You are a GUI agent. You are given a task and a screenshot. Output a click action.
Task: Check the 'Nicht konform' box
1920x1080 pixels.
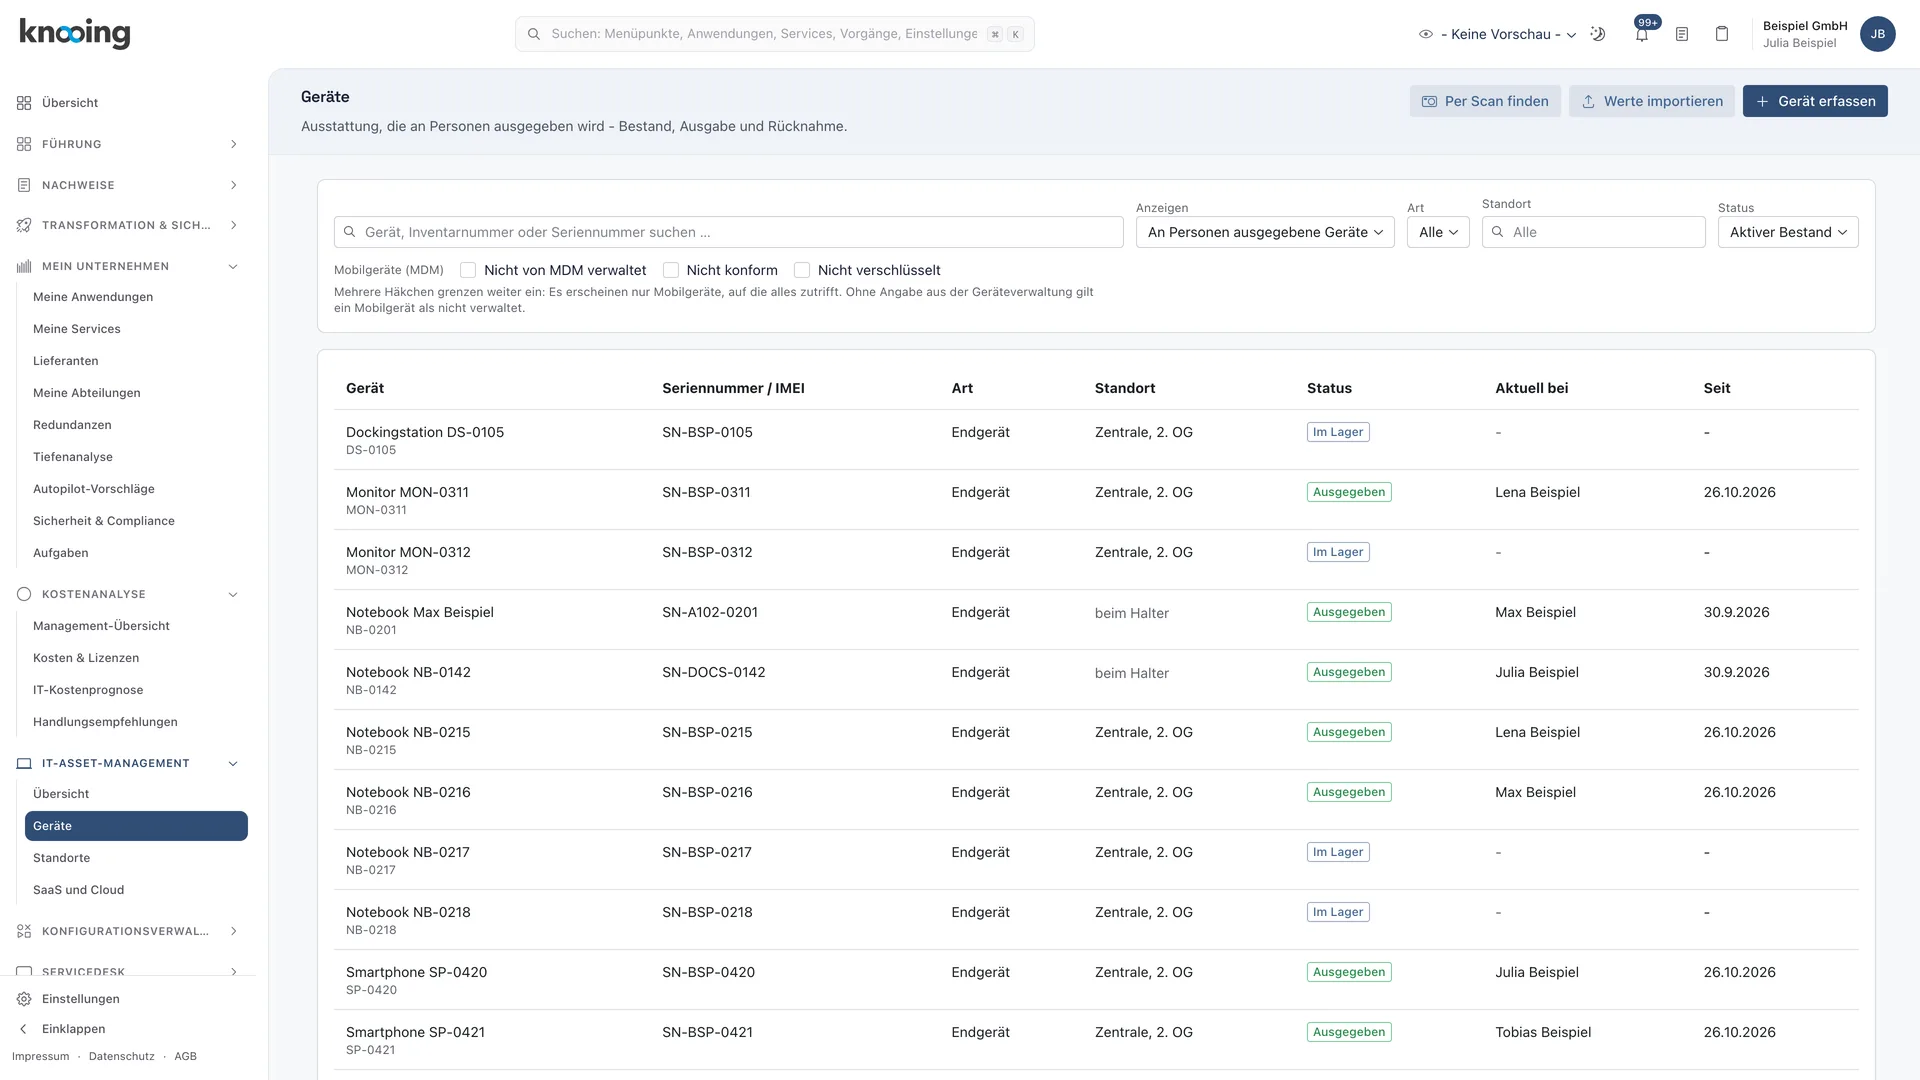(671, 270)
